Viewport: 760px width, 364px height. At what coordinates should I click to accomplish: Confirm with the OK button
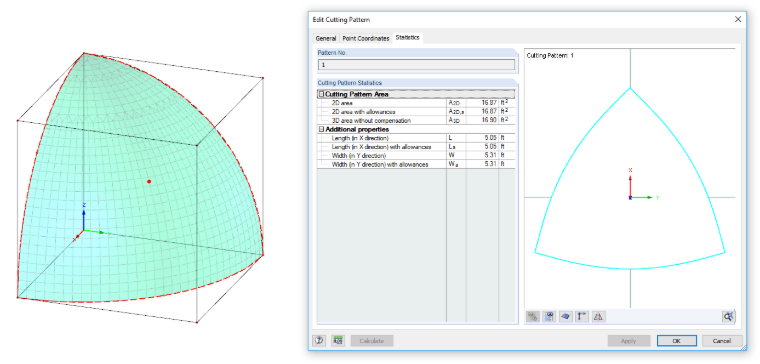pos(677,341)
